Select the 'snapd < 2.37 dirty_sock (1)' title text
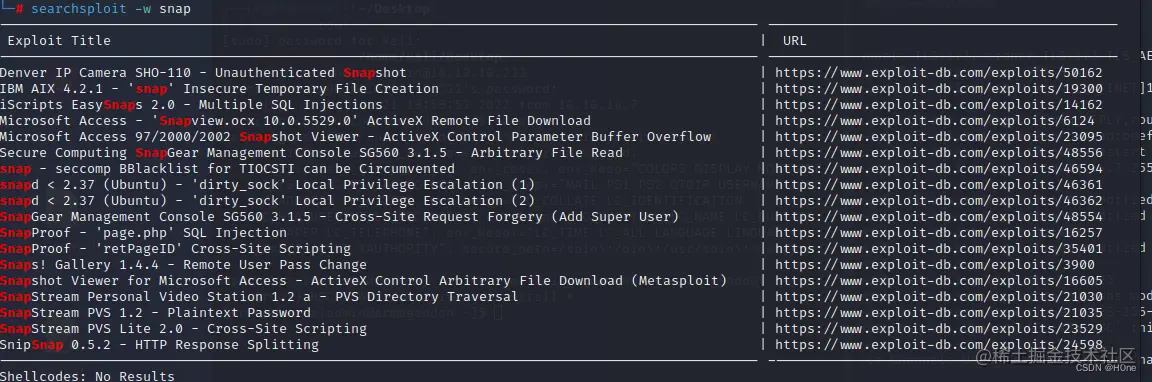The width and height of the screenshot is (1152, 382). pos(267,185)
